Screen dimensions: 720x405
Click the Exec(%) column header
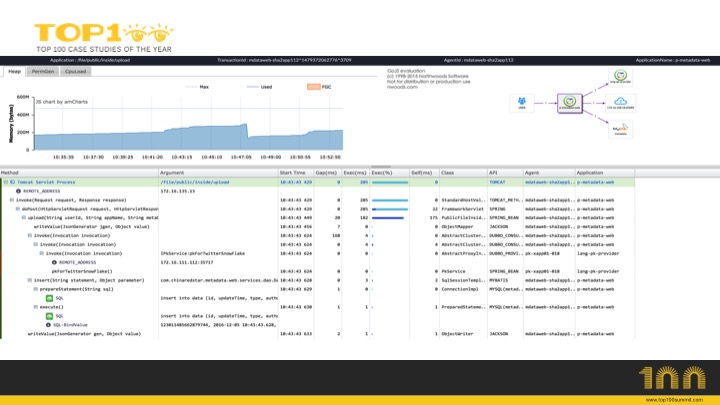pos(389,173)
